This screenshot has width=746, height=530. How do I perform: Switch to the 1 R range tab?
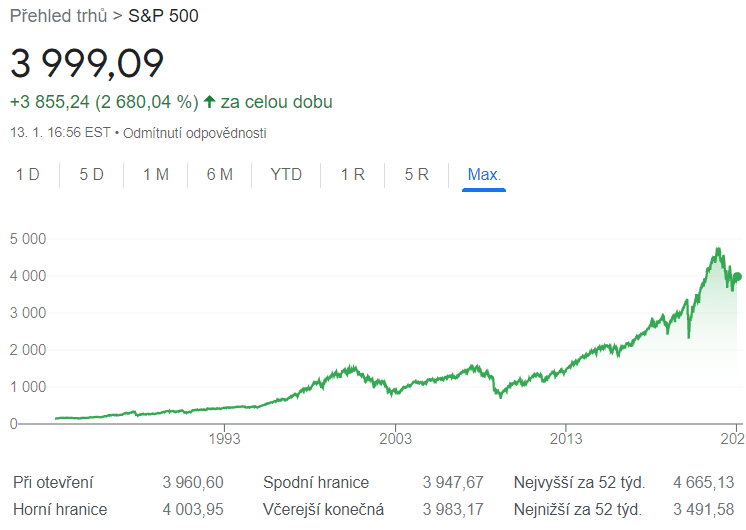point(353,175)
